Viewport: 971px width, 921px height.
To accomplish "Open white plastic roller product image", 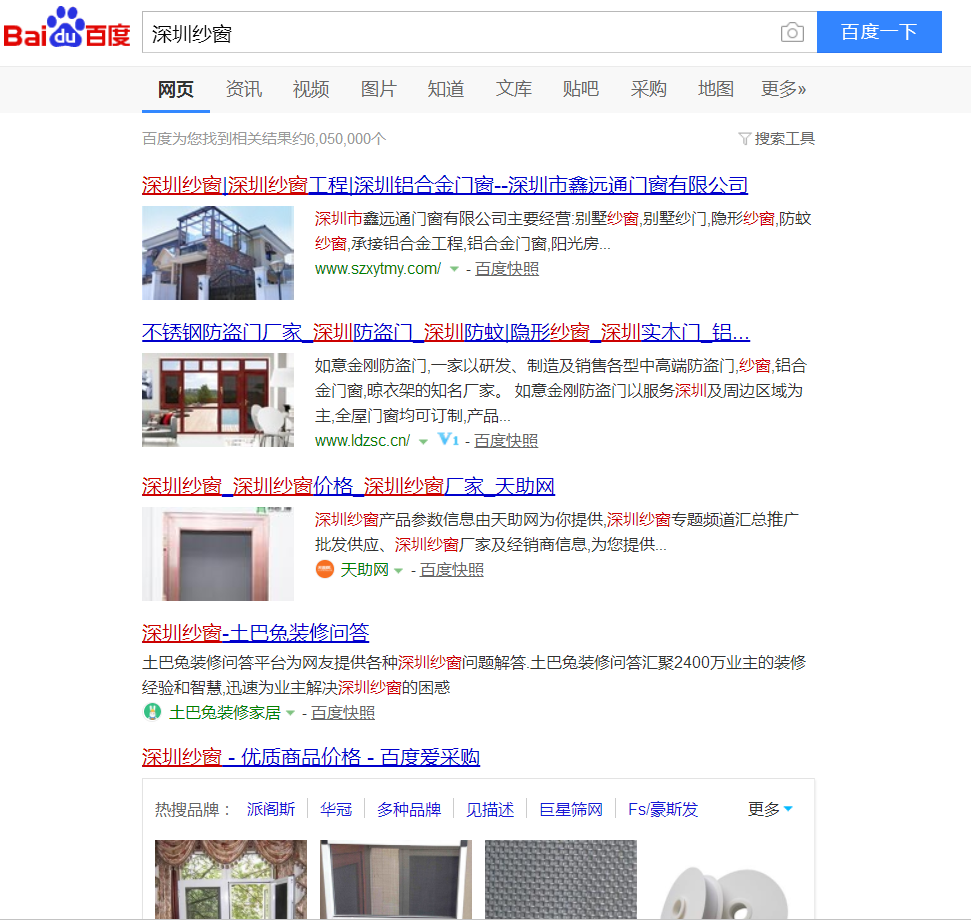I will click(x=725, y=880).
